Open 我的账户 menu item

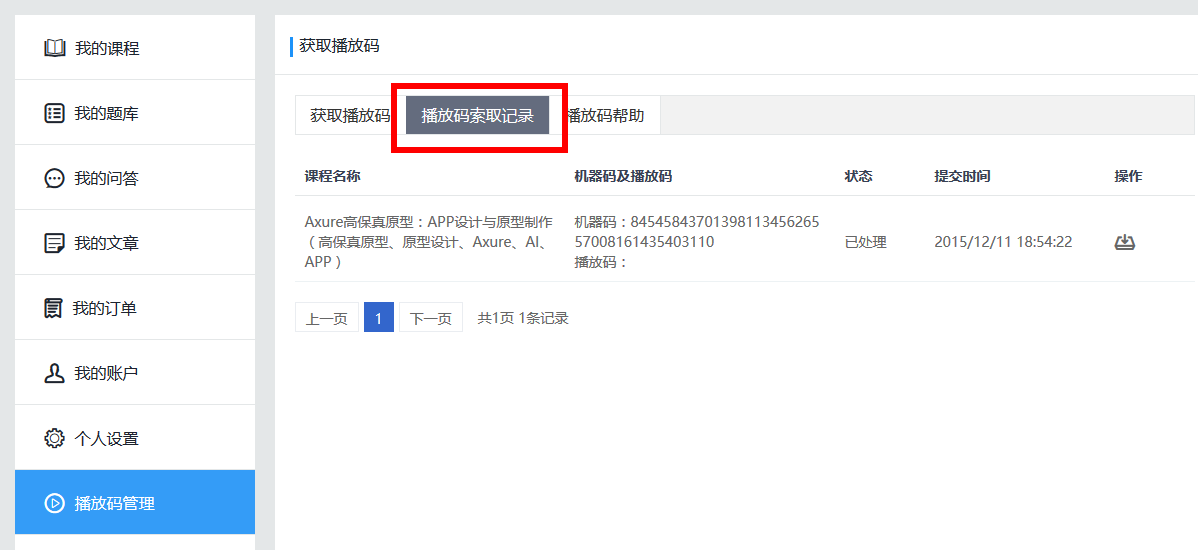pos(135,372)
